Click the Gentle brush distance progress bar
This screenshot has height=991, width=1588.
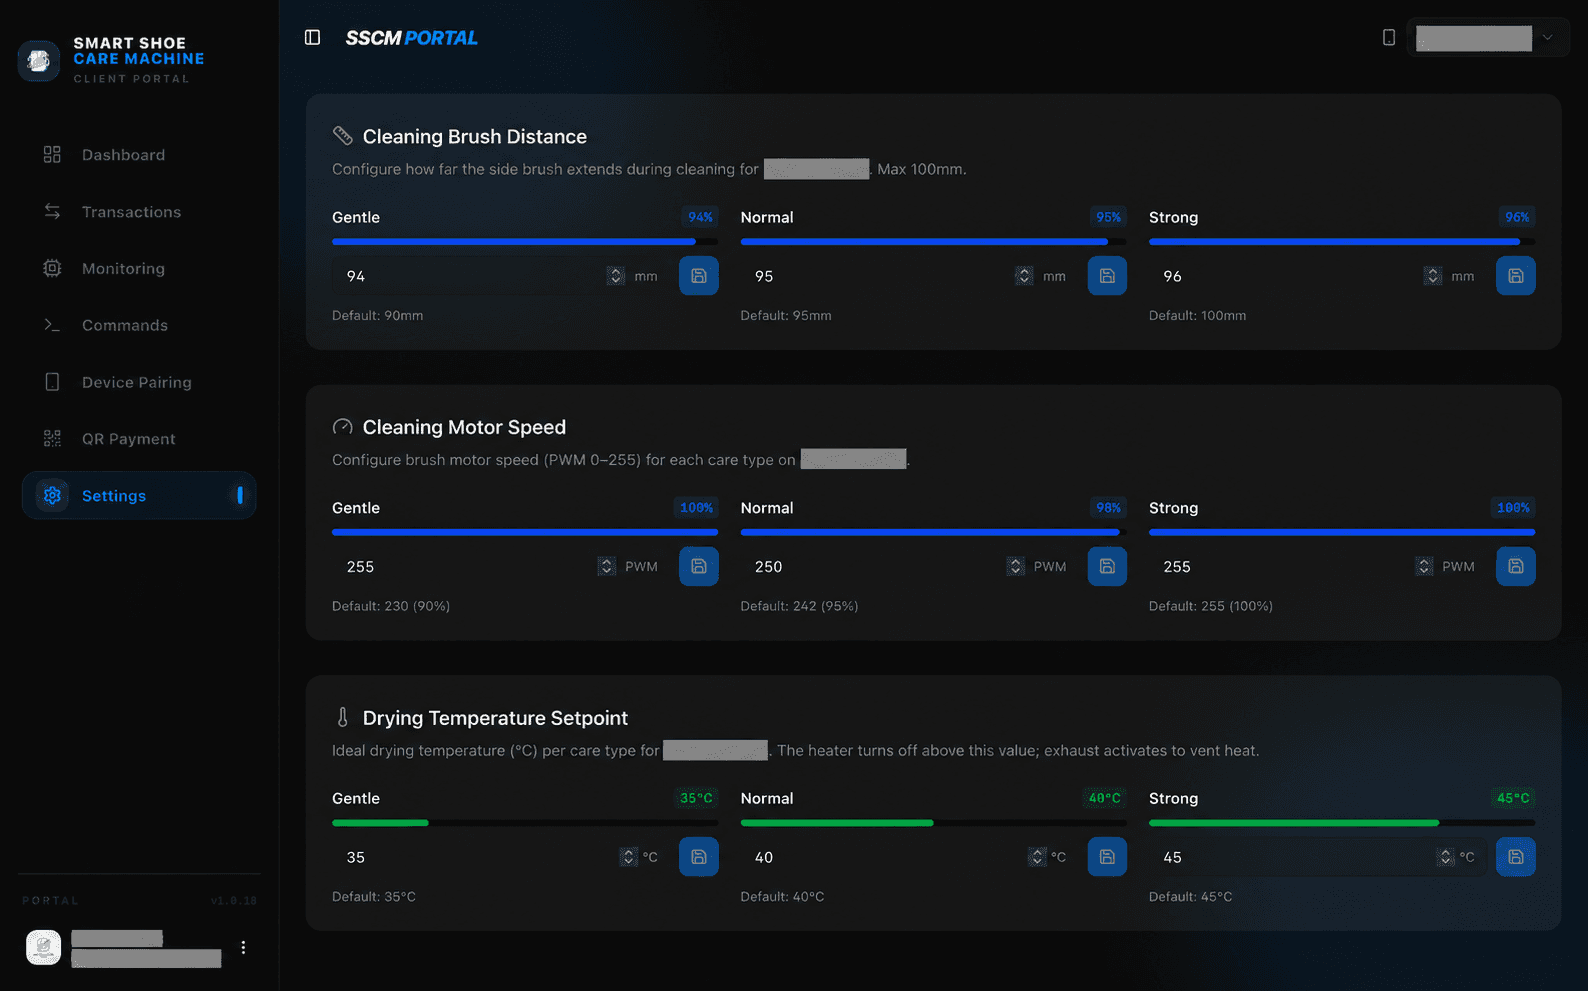point(525,241)
